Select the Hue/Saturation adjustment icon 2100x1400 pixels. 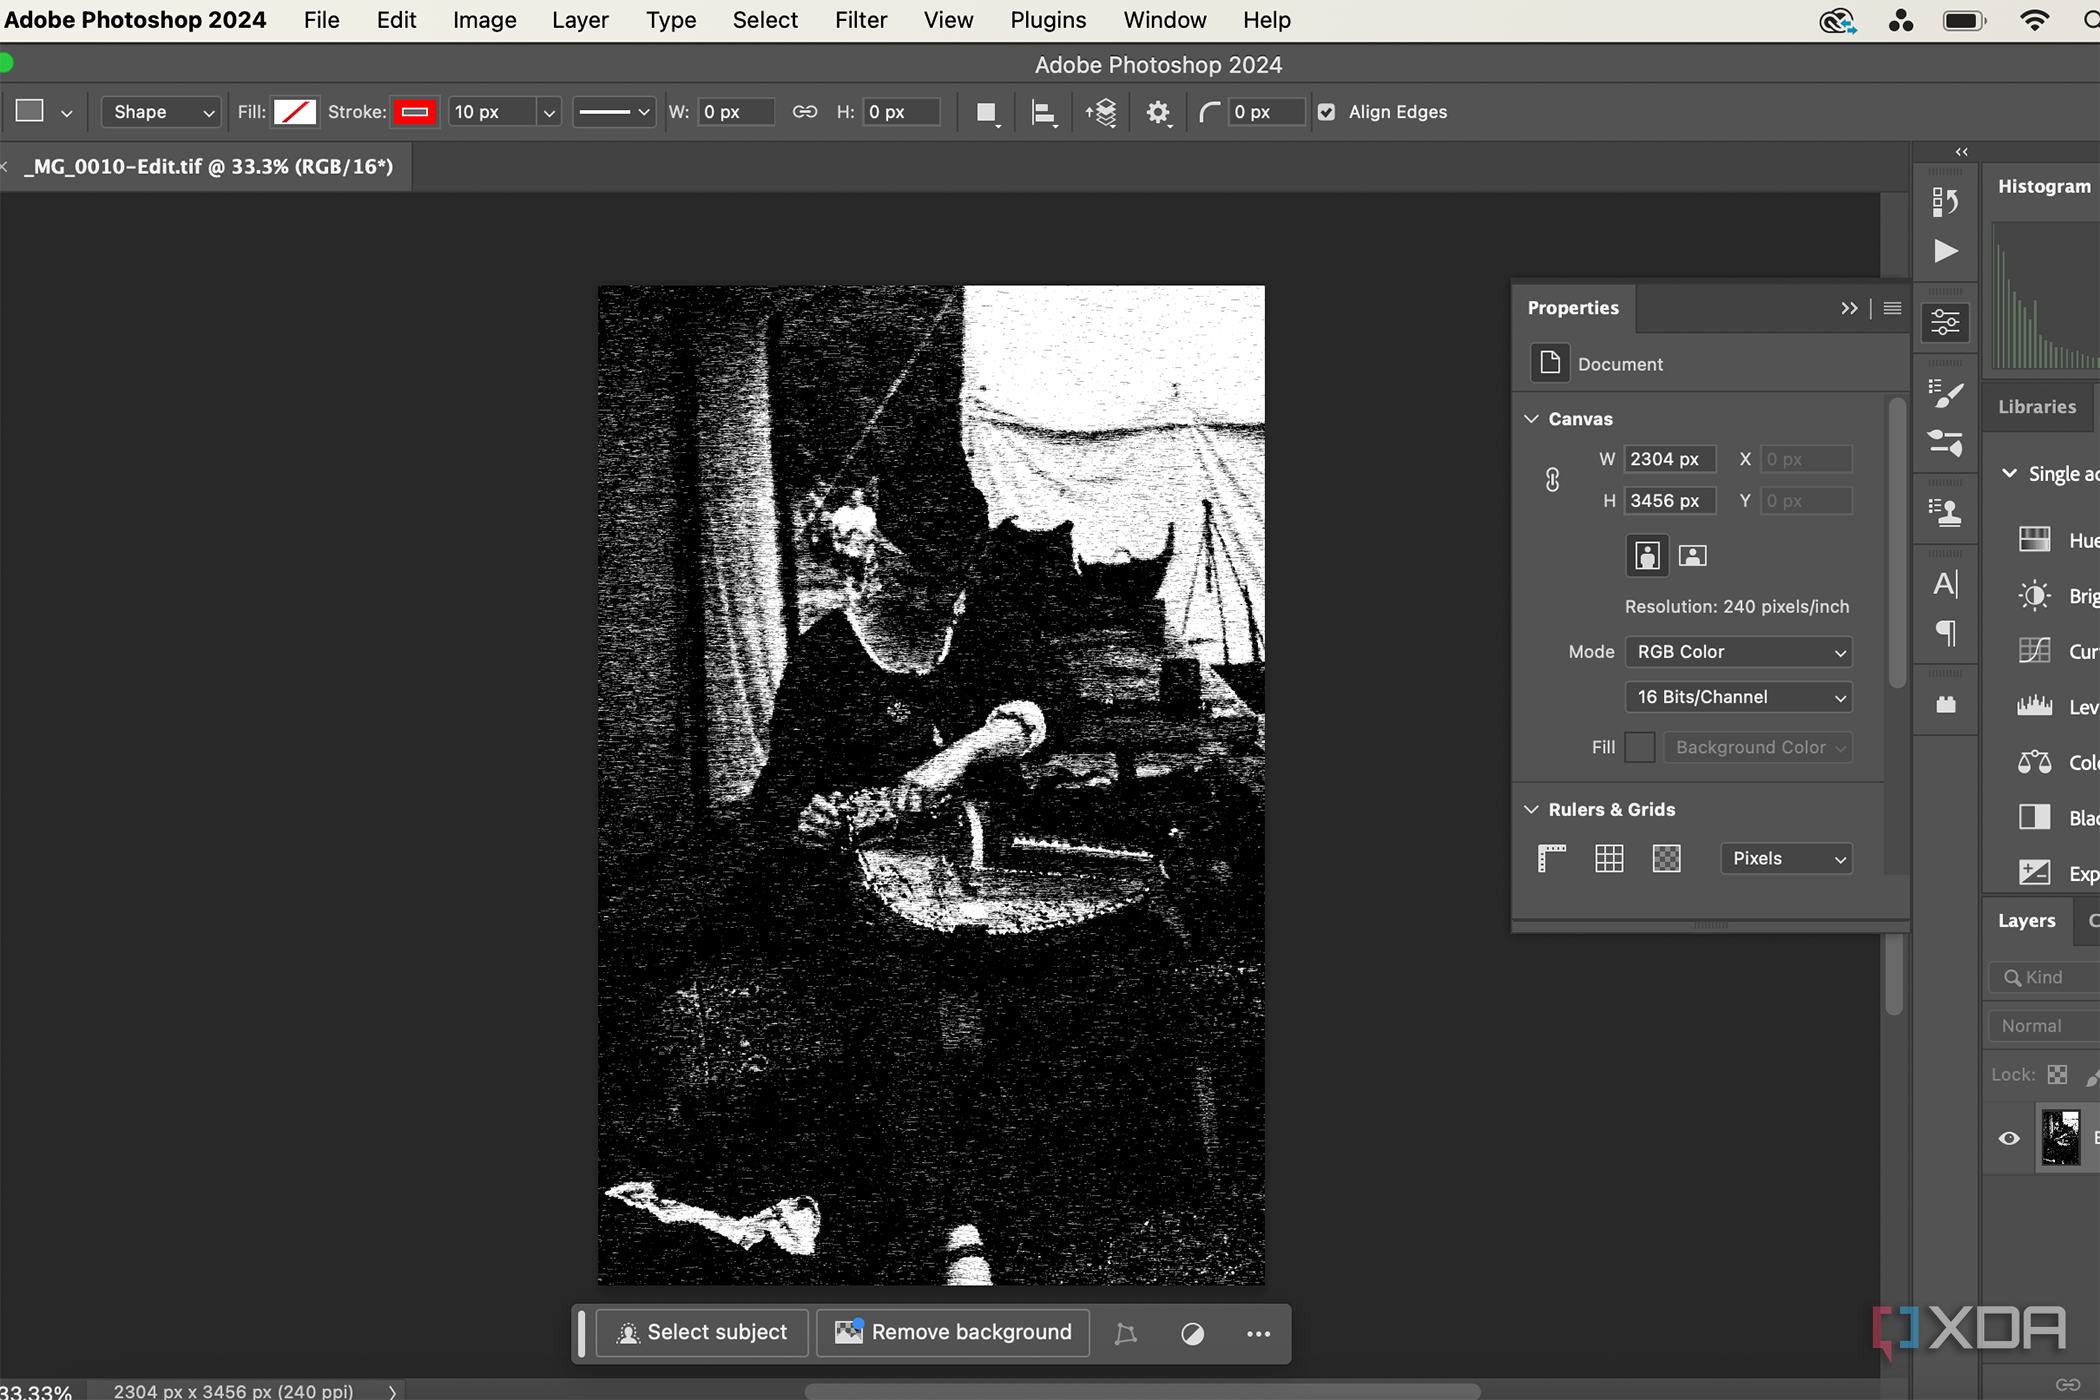(x=2034, y=539)
